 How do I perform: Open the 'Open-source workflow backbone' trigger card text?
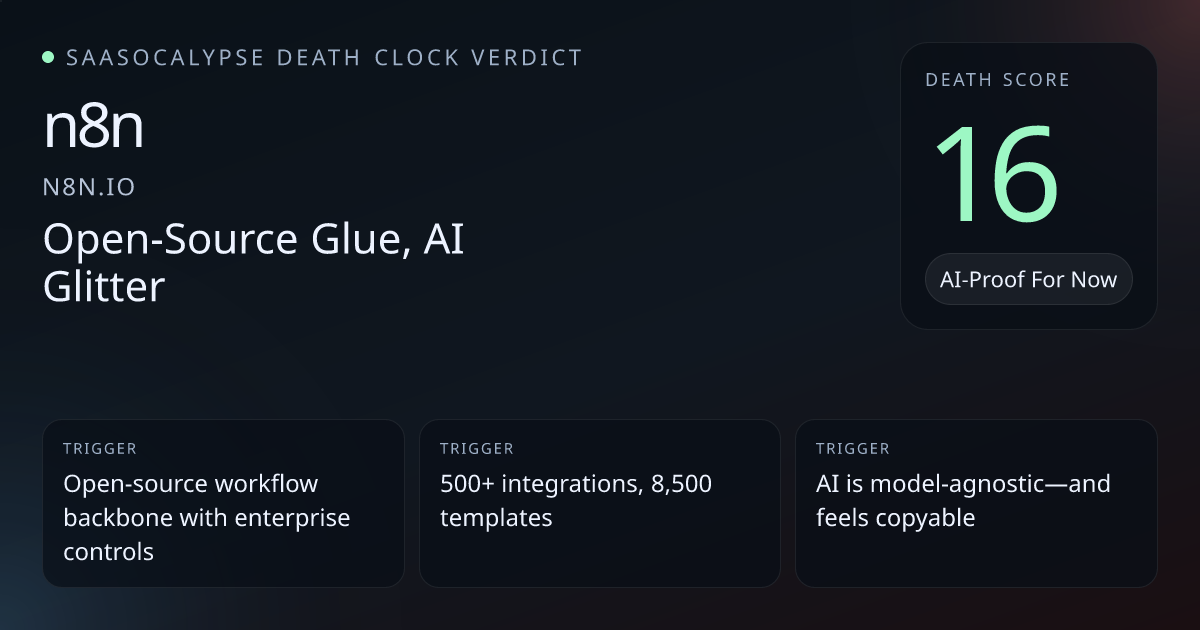point(206,517)
